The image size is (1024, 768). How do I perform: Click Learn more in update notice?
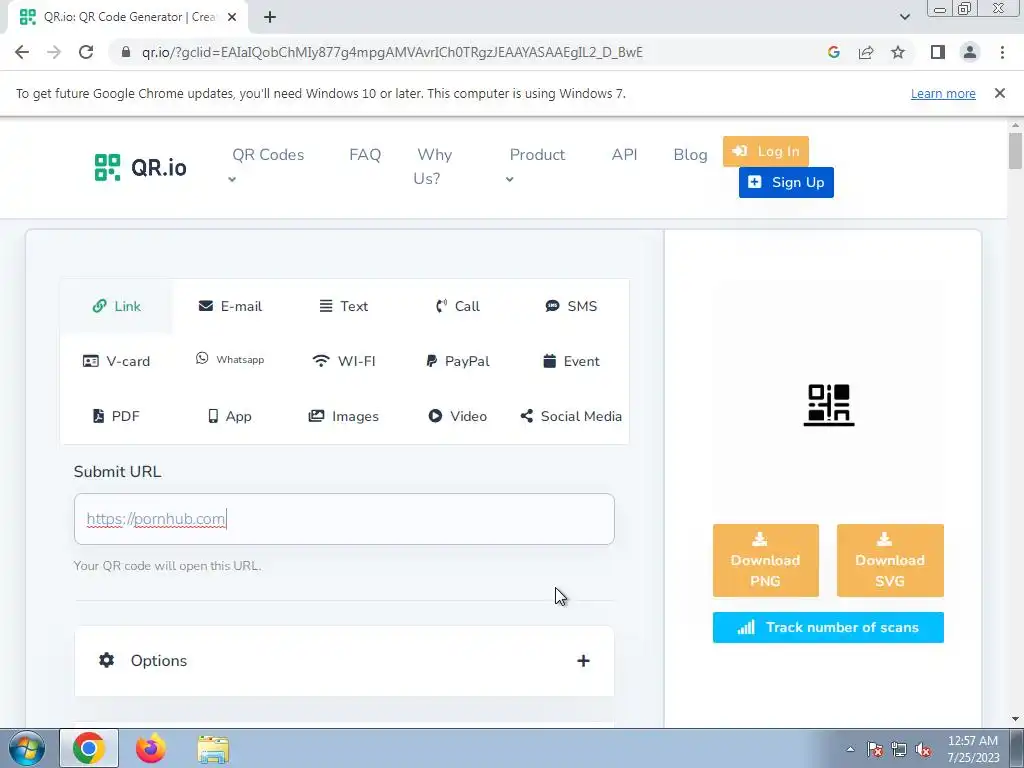943,93
